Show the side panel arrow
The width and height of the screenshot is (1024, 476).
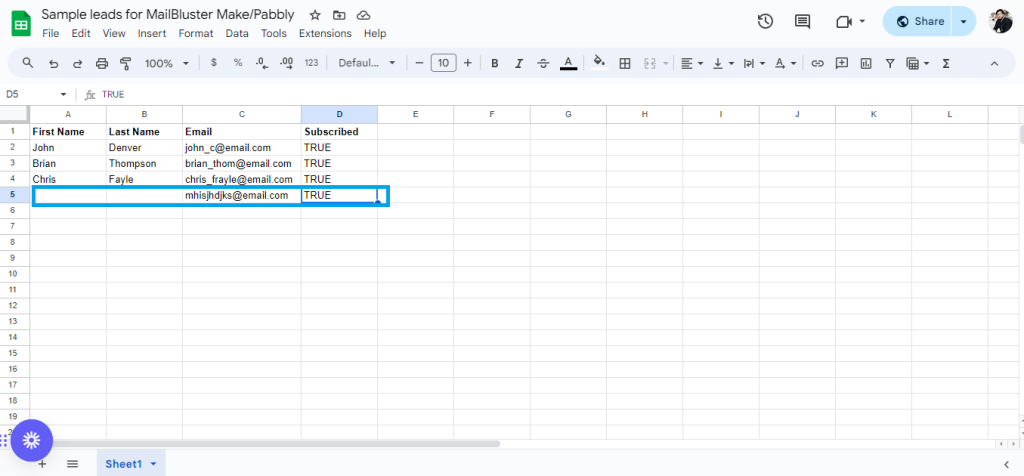click(1006, 464)
